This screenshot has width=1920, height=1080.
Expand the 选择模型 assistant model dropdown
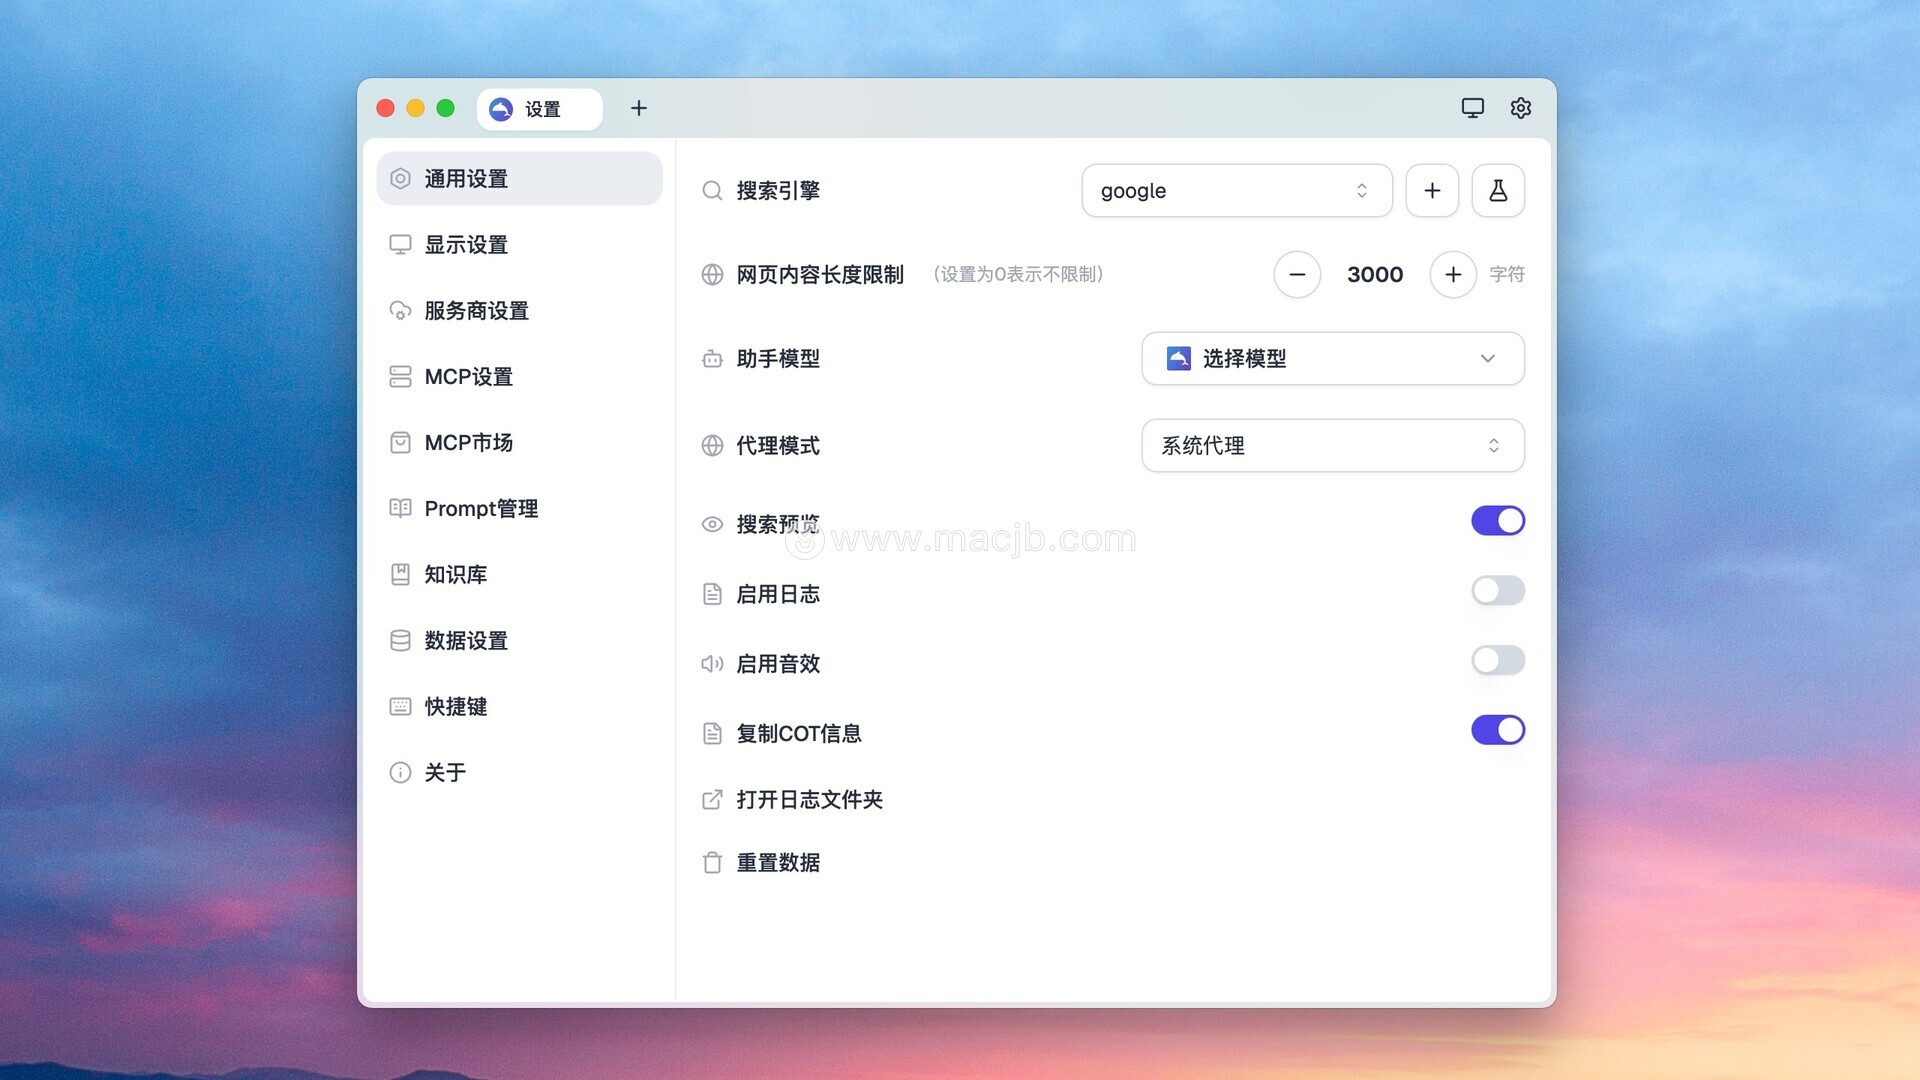click(x=1332, y=358)
